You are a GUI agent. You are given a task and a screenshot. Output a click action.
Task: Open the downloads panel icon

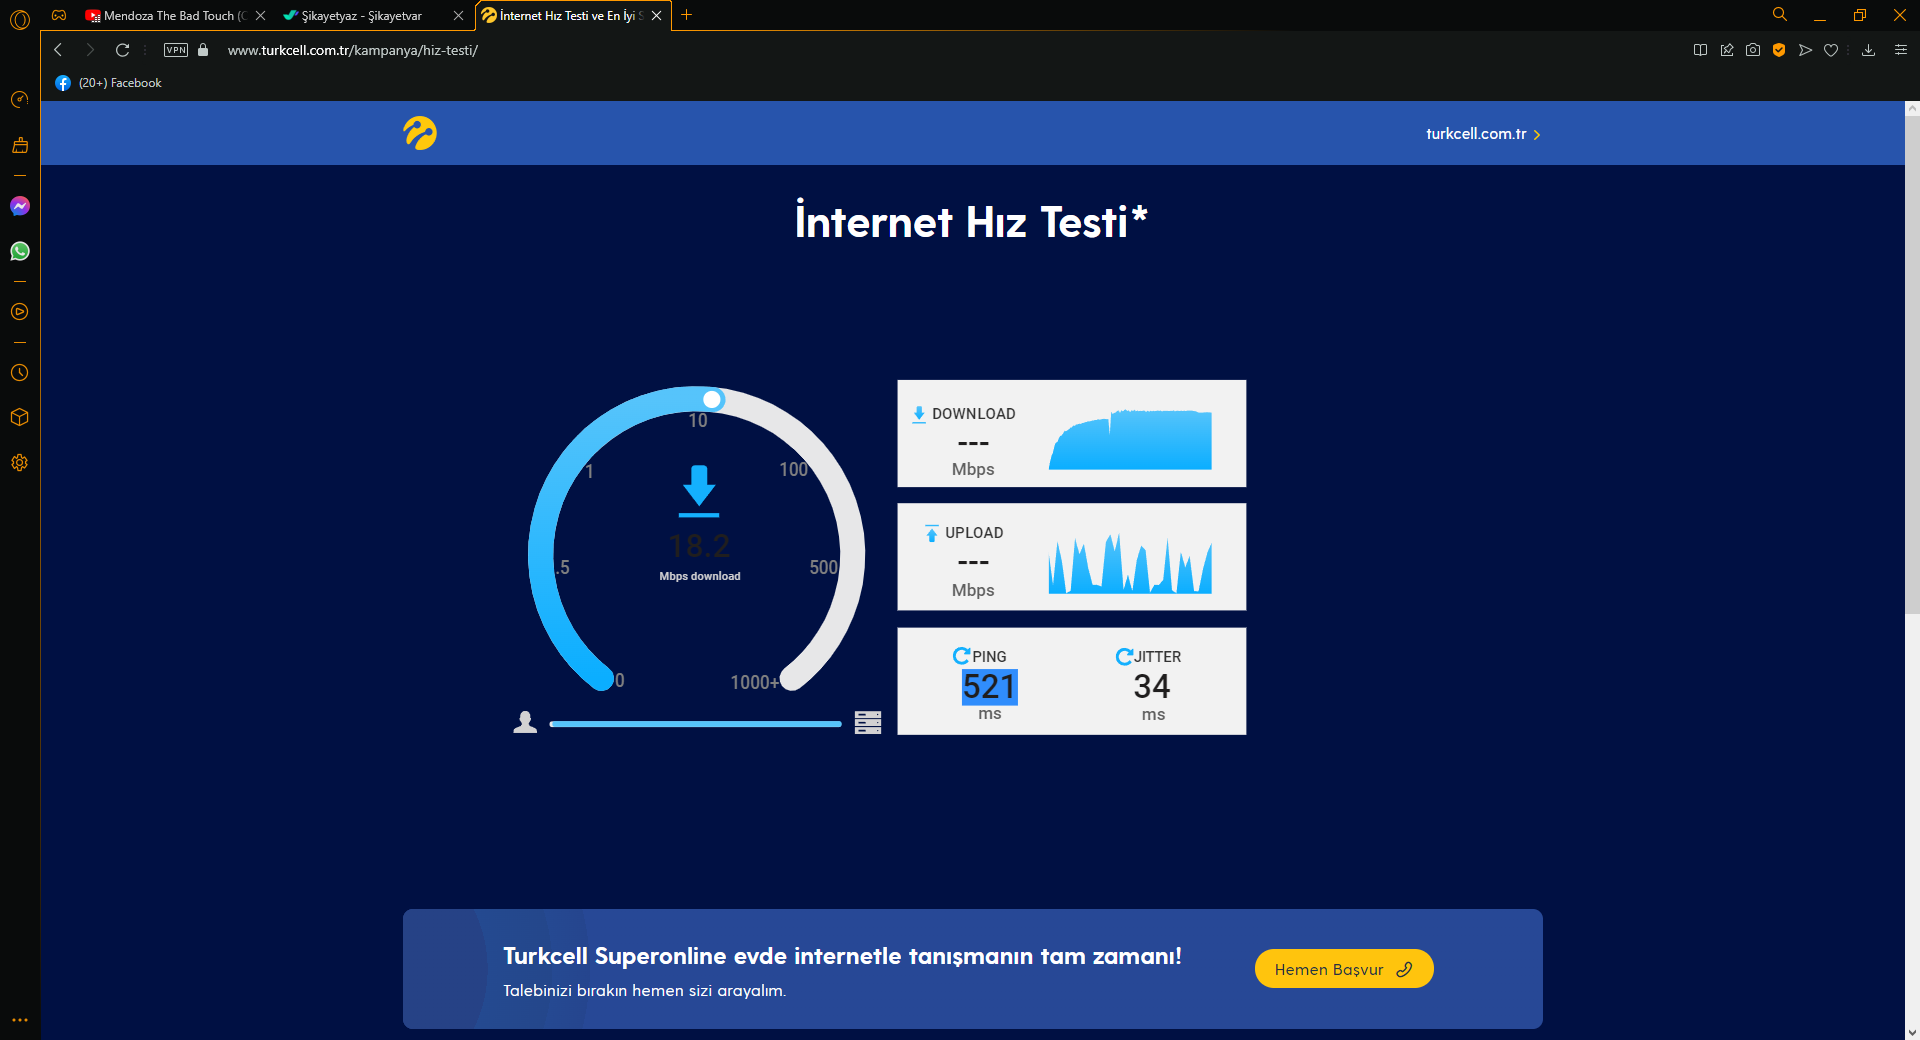click(1868, 50)
